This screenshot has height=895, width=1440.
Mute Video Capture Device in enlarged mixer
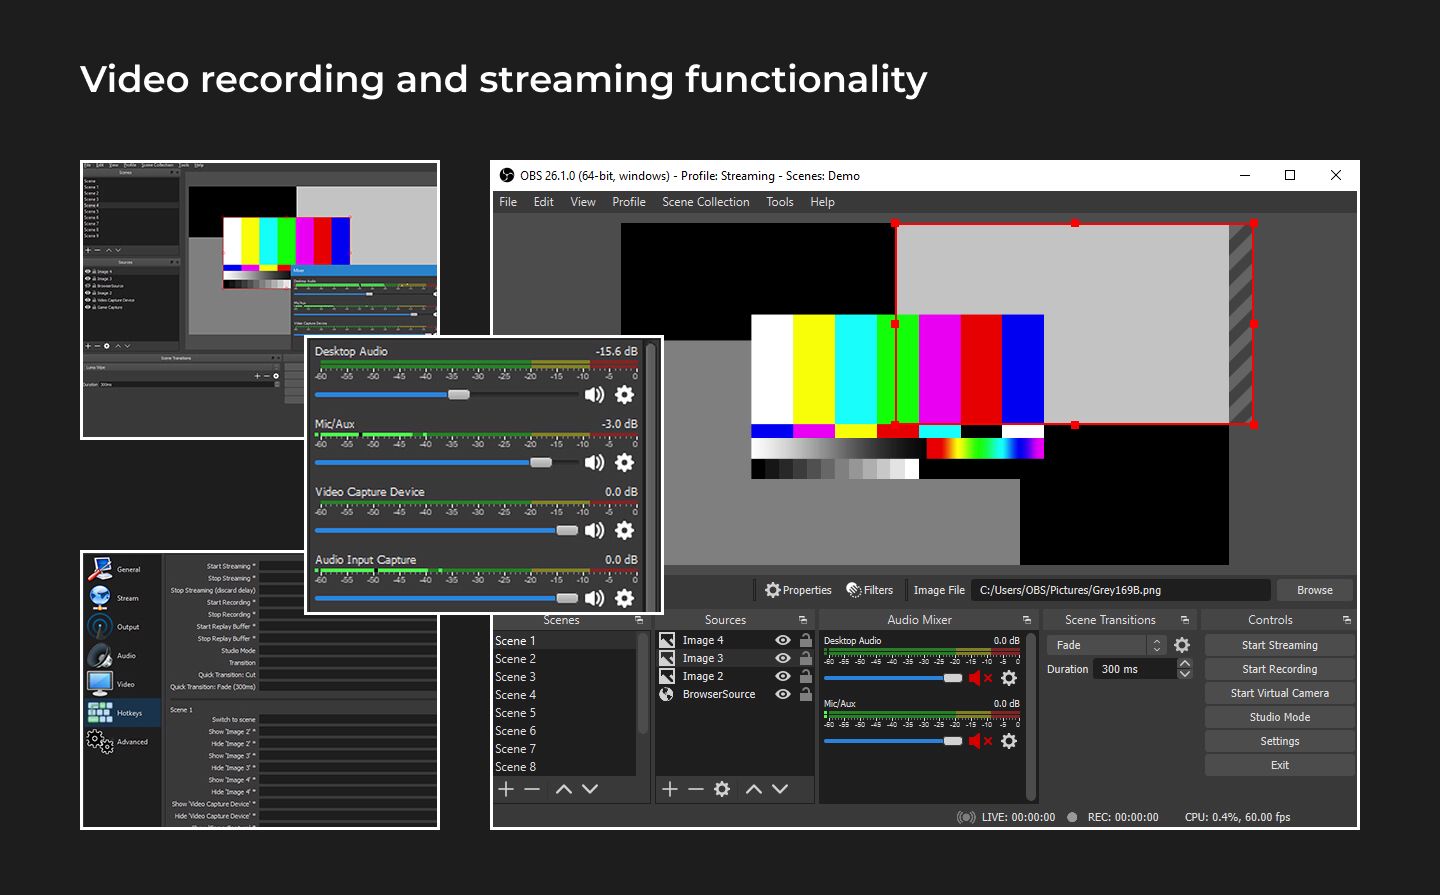[x=594, y=530]
